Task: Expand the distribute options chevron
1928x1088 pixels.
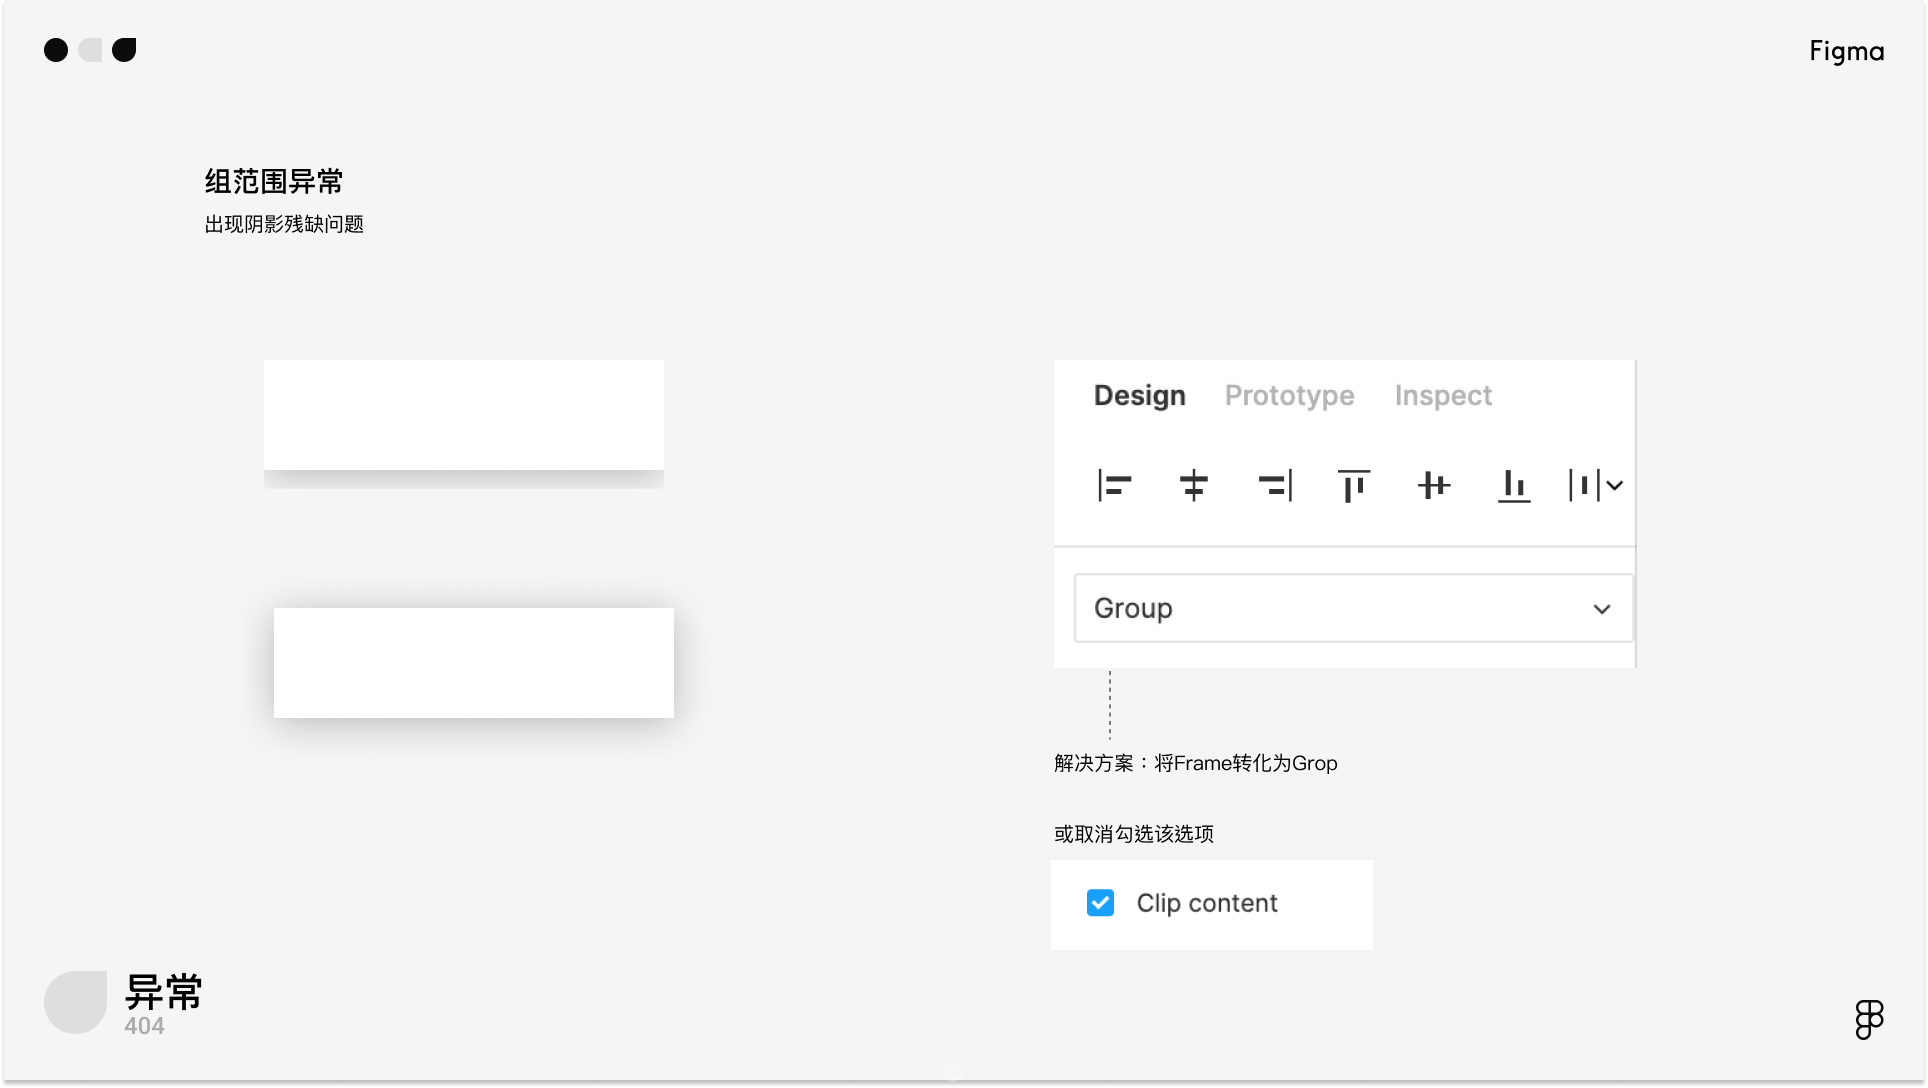Action: pyautogui.click(x=1615, y=486)
